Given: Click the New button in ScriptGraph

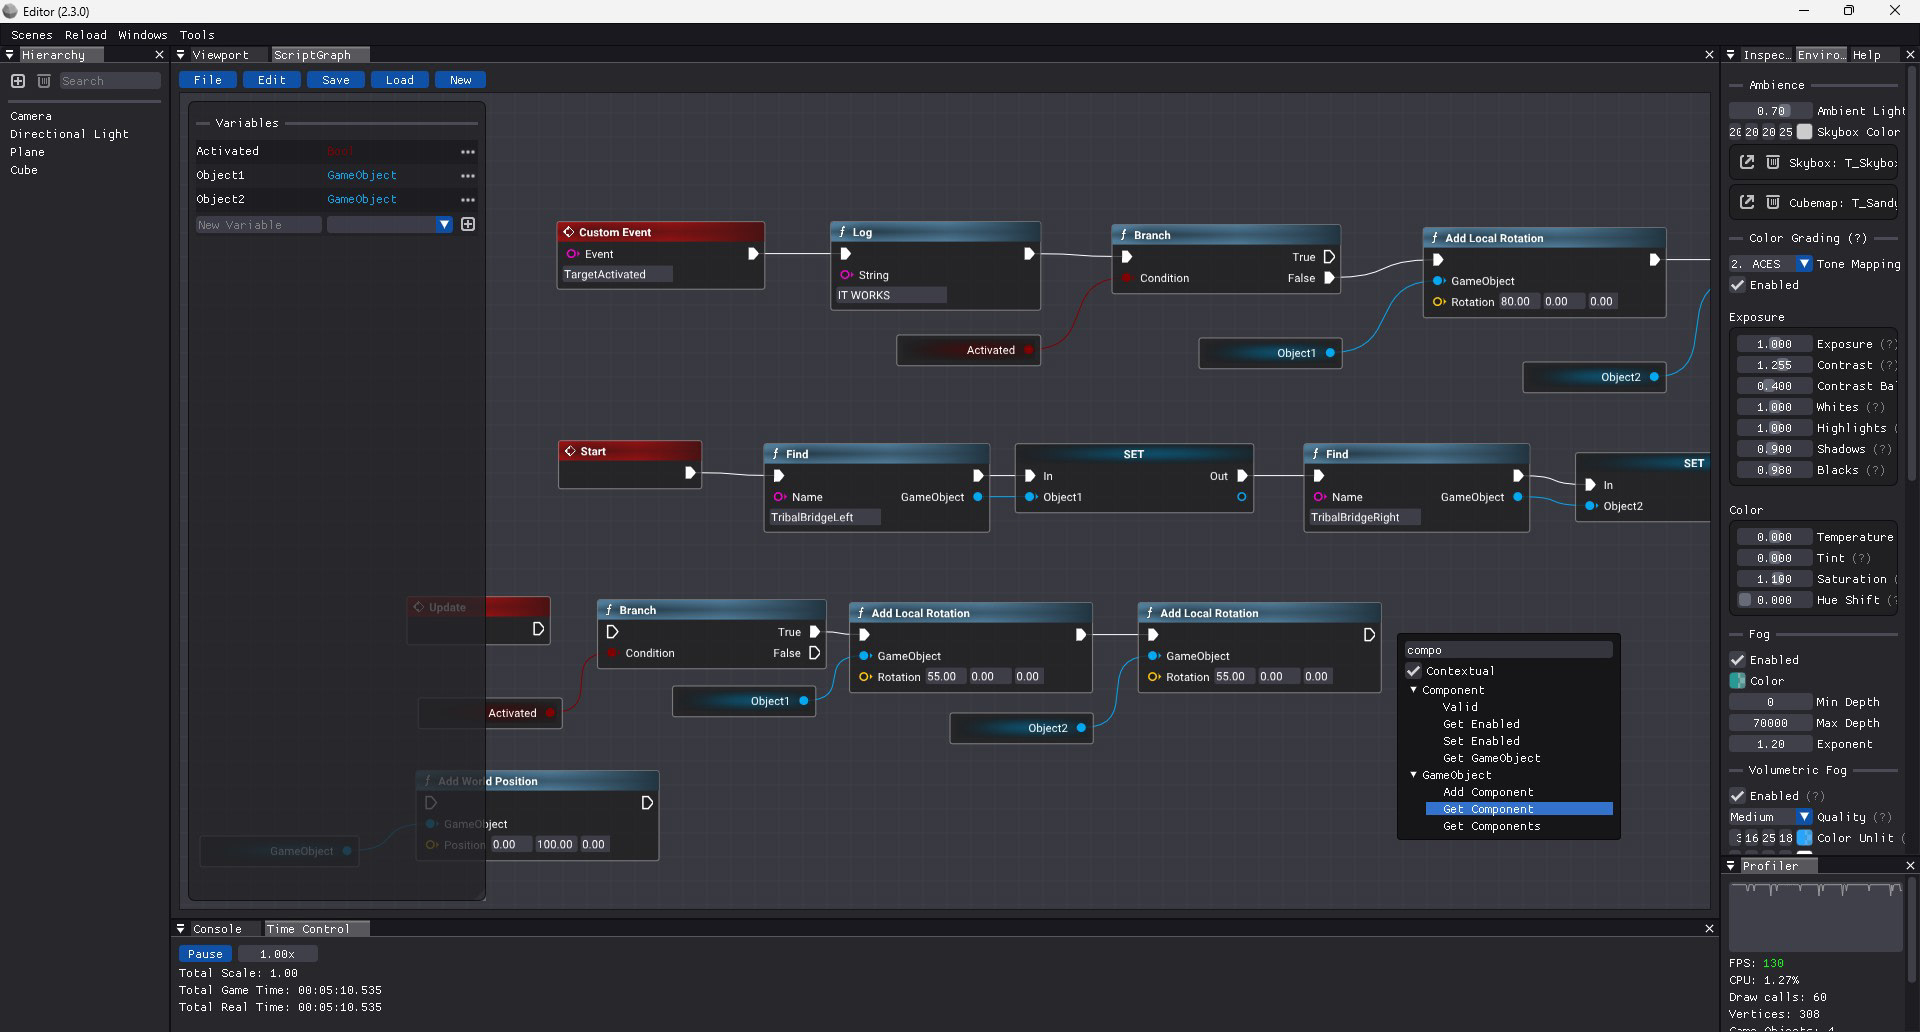Looking at the screenshot, I should tap(461, 80).
